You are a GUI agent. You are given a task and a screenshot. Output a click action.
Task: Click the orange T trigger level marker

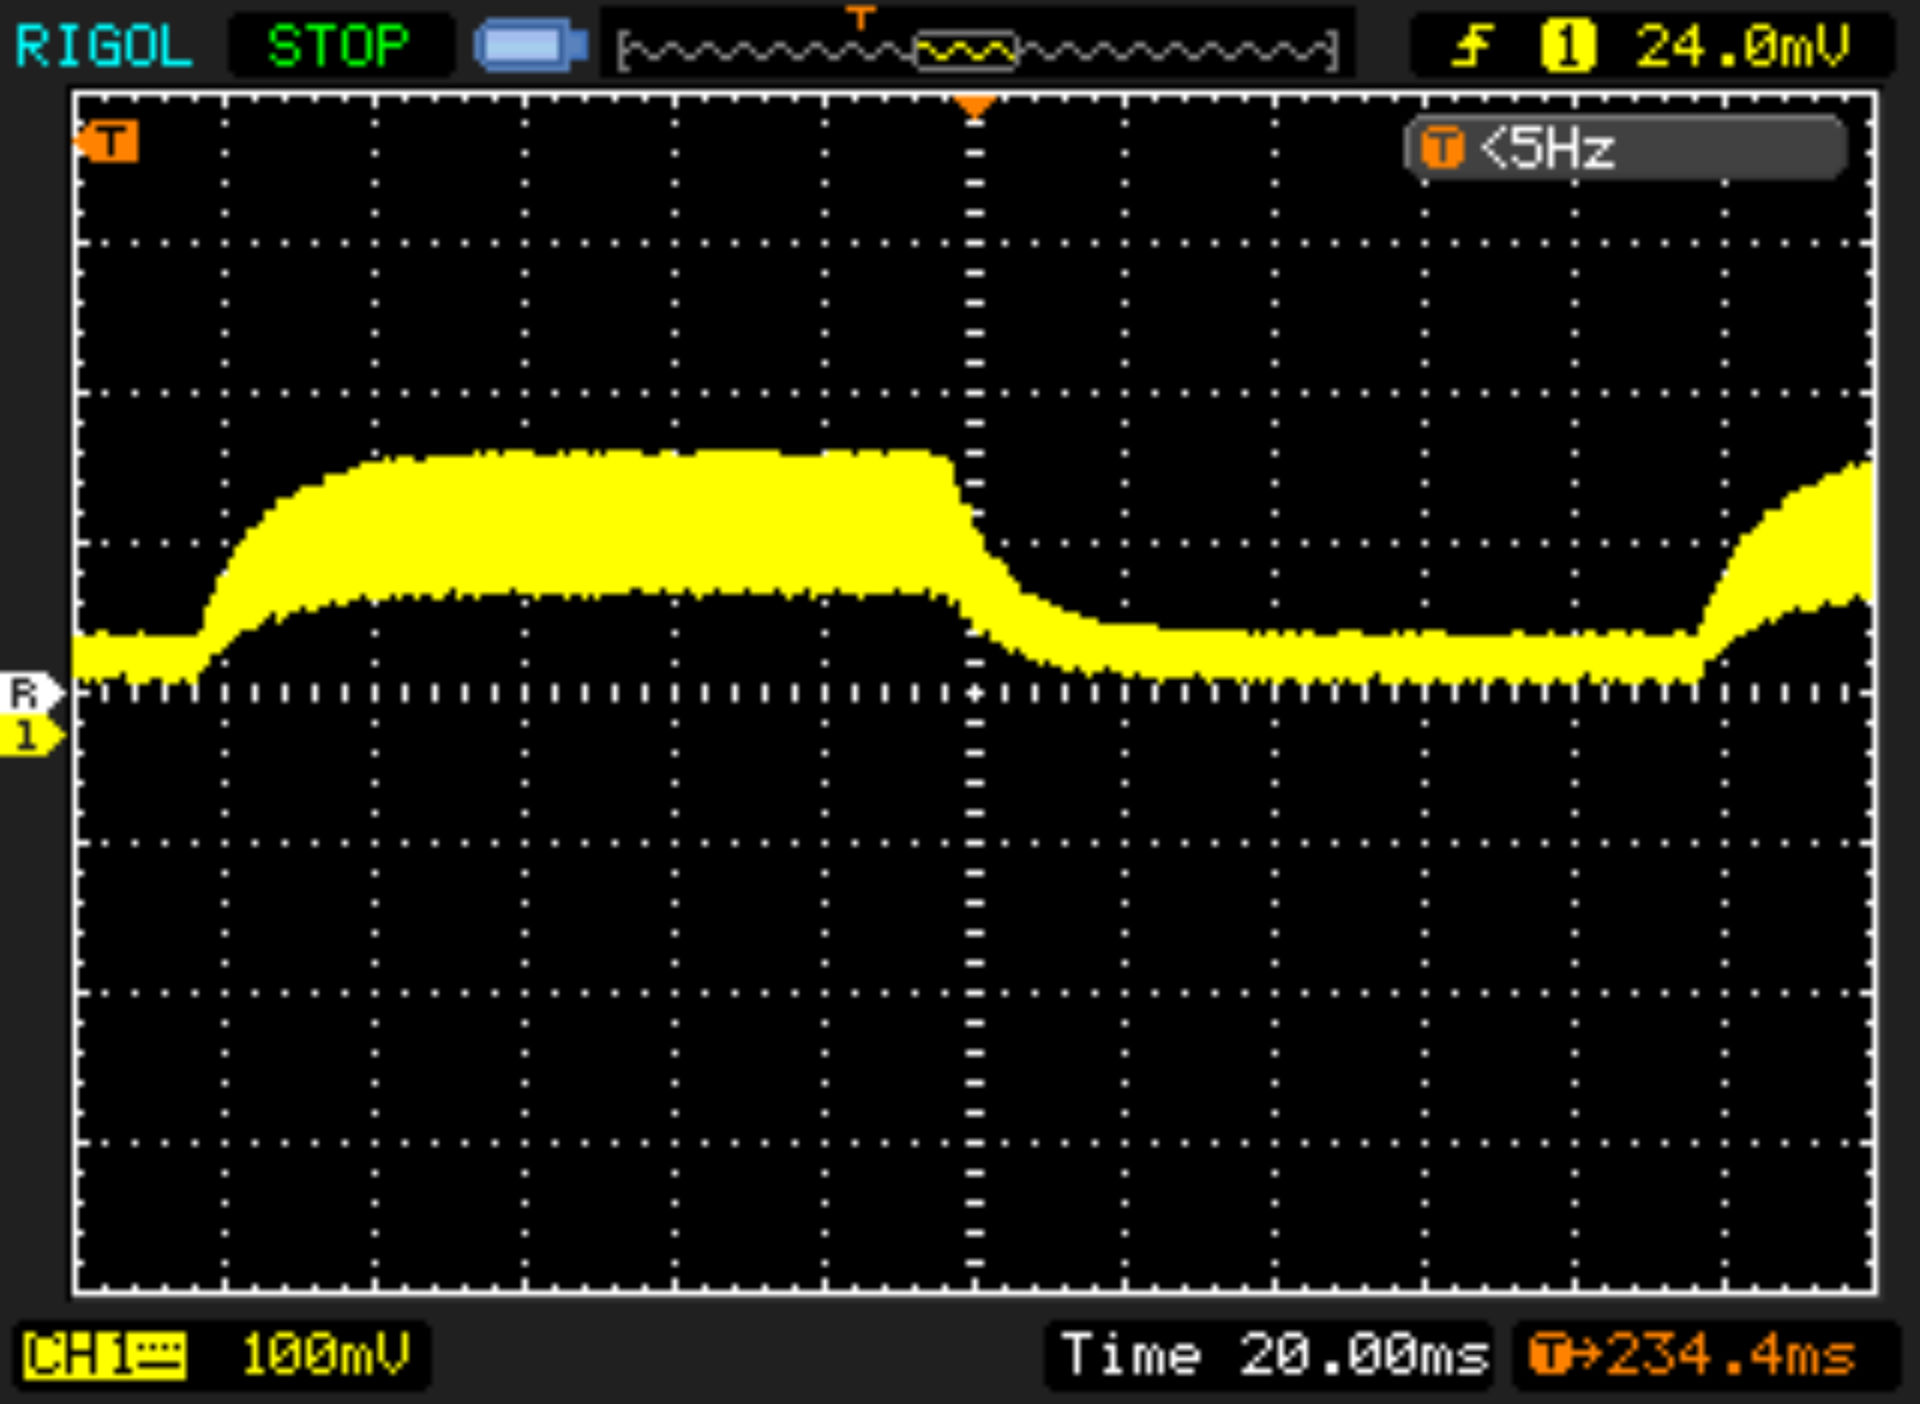pyautogui.click(x=108, y=142)
